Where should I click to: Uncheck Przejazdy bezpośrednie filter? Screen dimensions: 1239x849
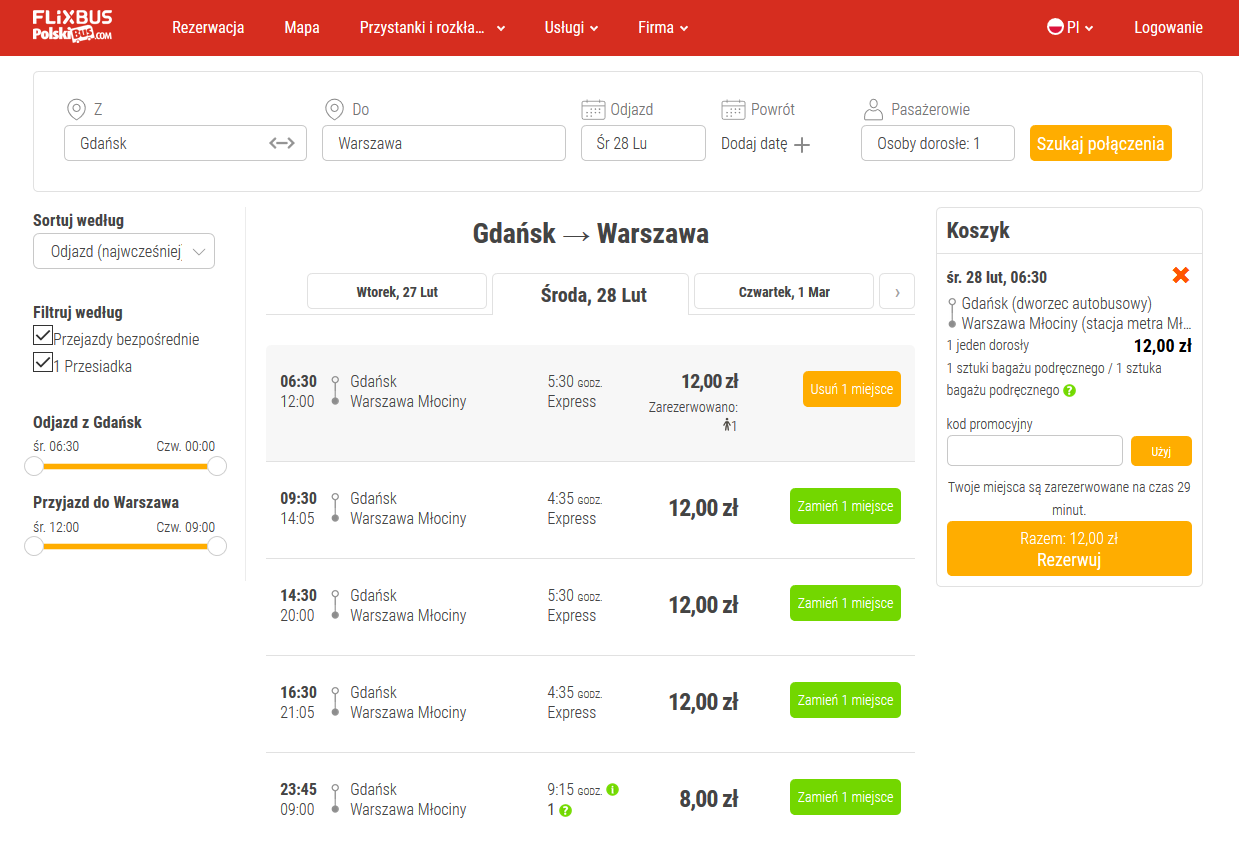point(43,335)
